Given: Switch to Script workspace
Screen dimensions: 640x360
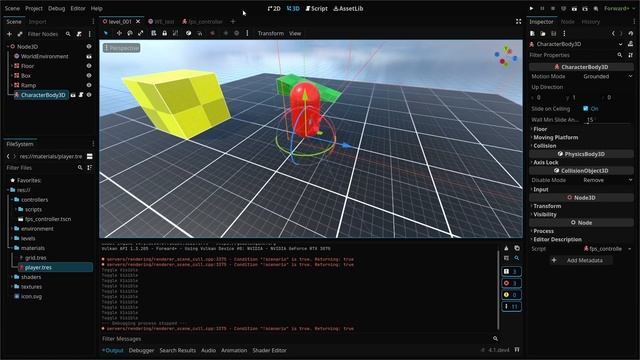Looking at the screenshot, I should coord(316,8).
